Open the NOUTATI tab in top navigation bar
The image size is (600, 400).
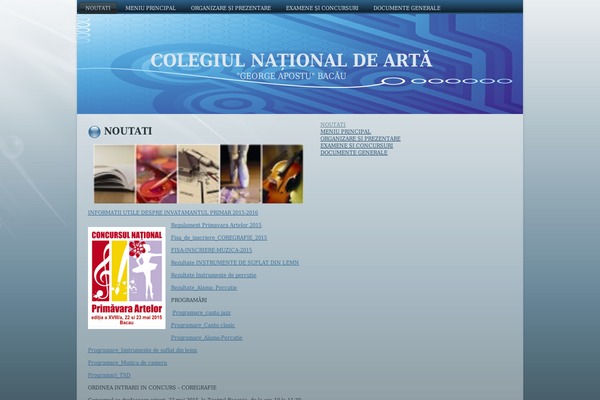pyautogui.click(x=98, y=8)
